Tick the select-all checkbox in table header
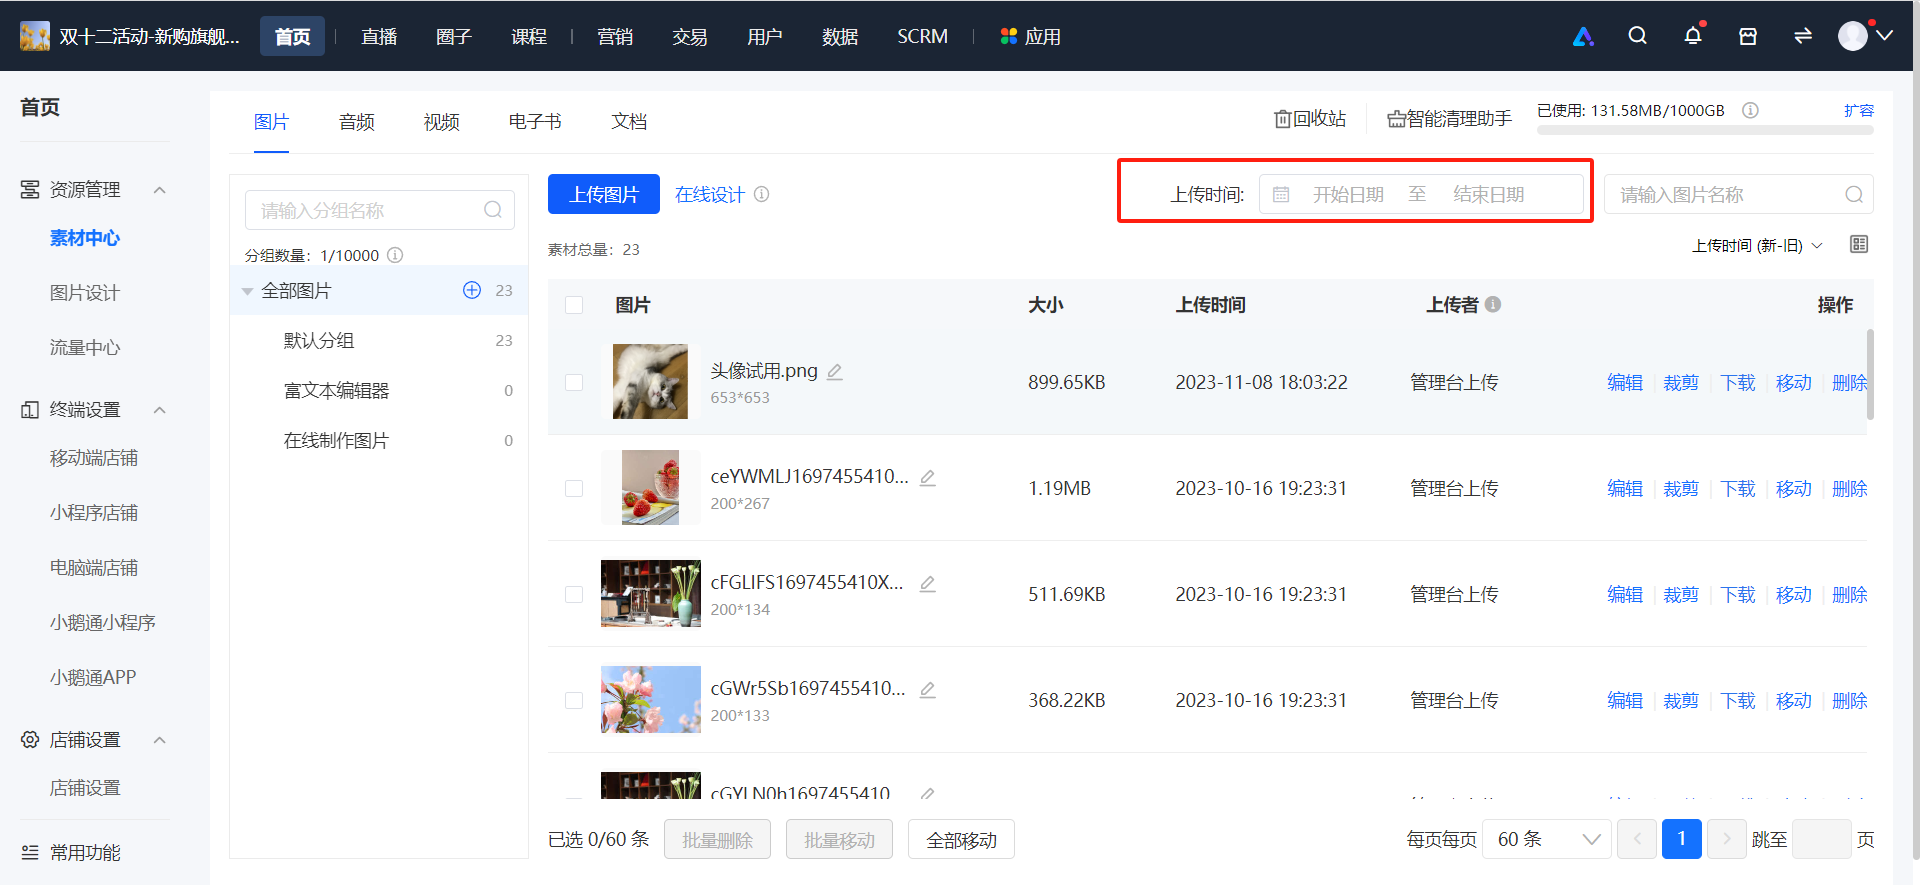The height and width of the screenshot is (885, 1920). click(x=574, y=305)
